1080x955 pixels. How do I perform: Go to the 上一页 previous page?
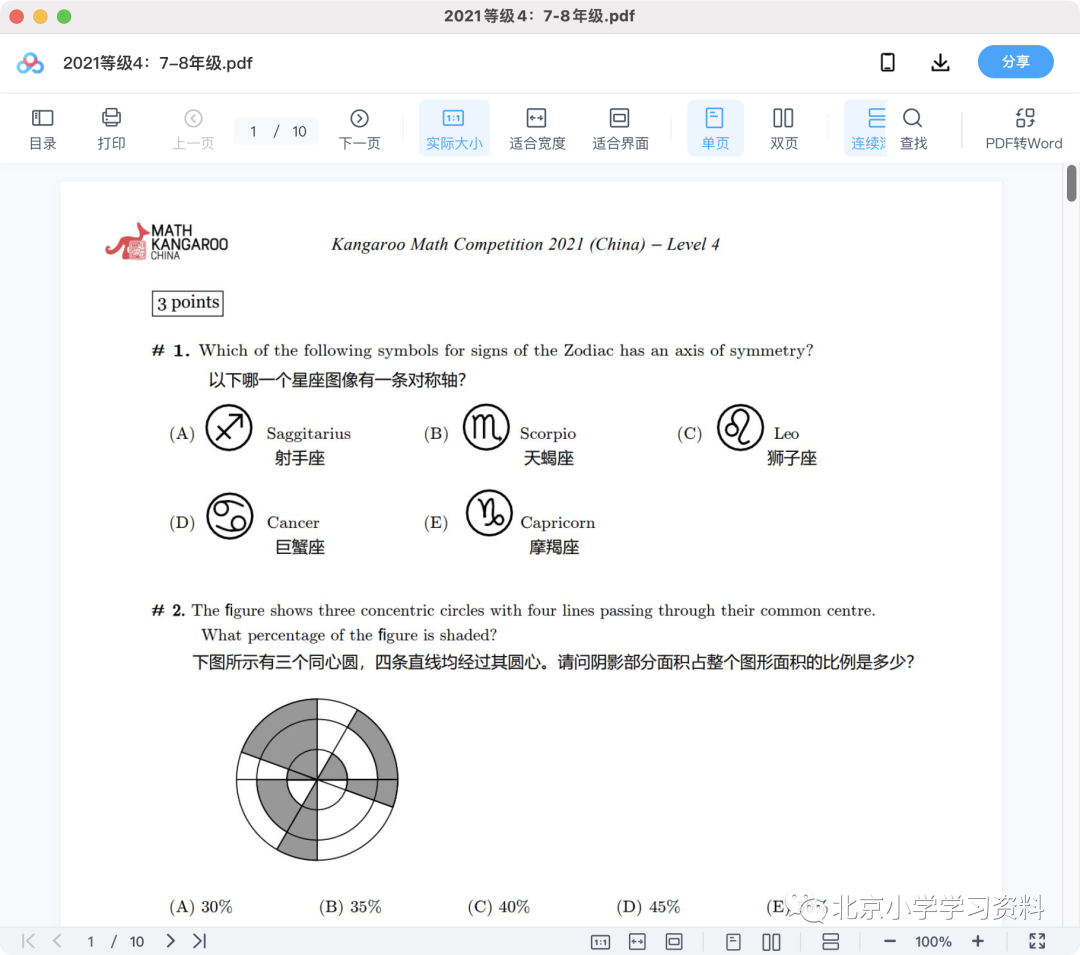coord(193,129)
